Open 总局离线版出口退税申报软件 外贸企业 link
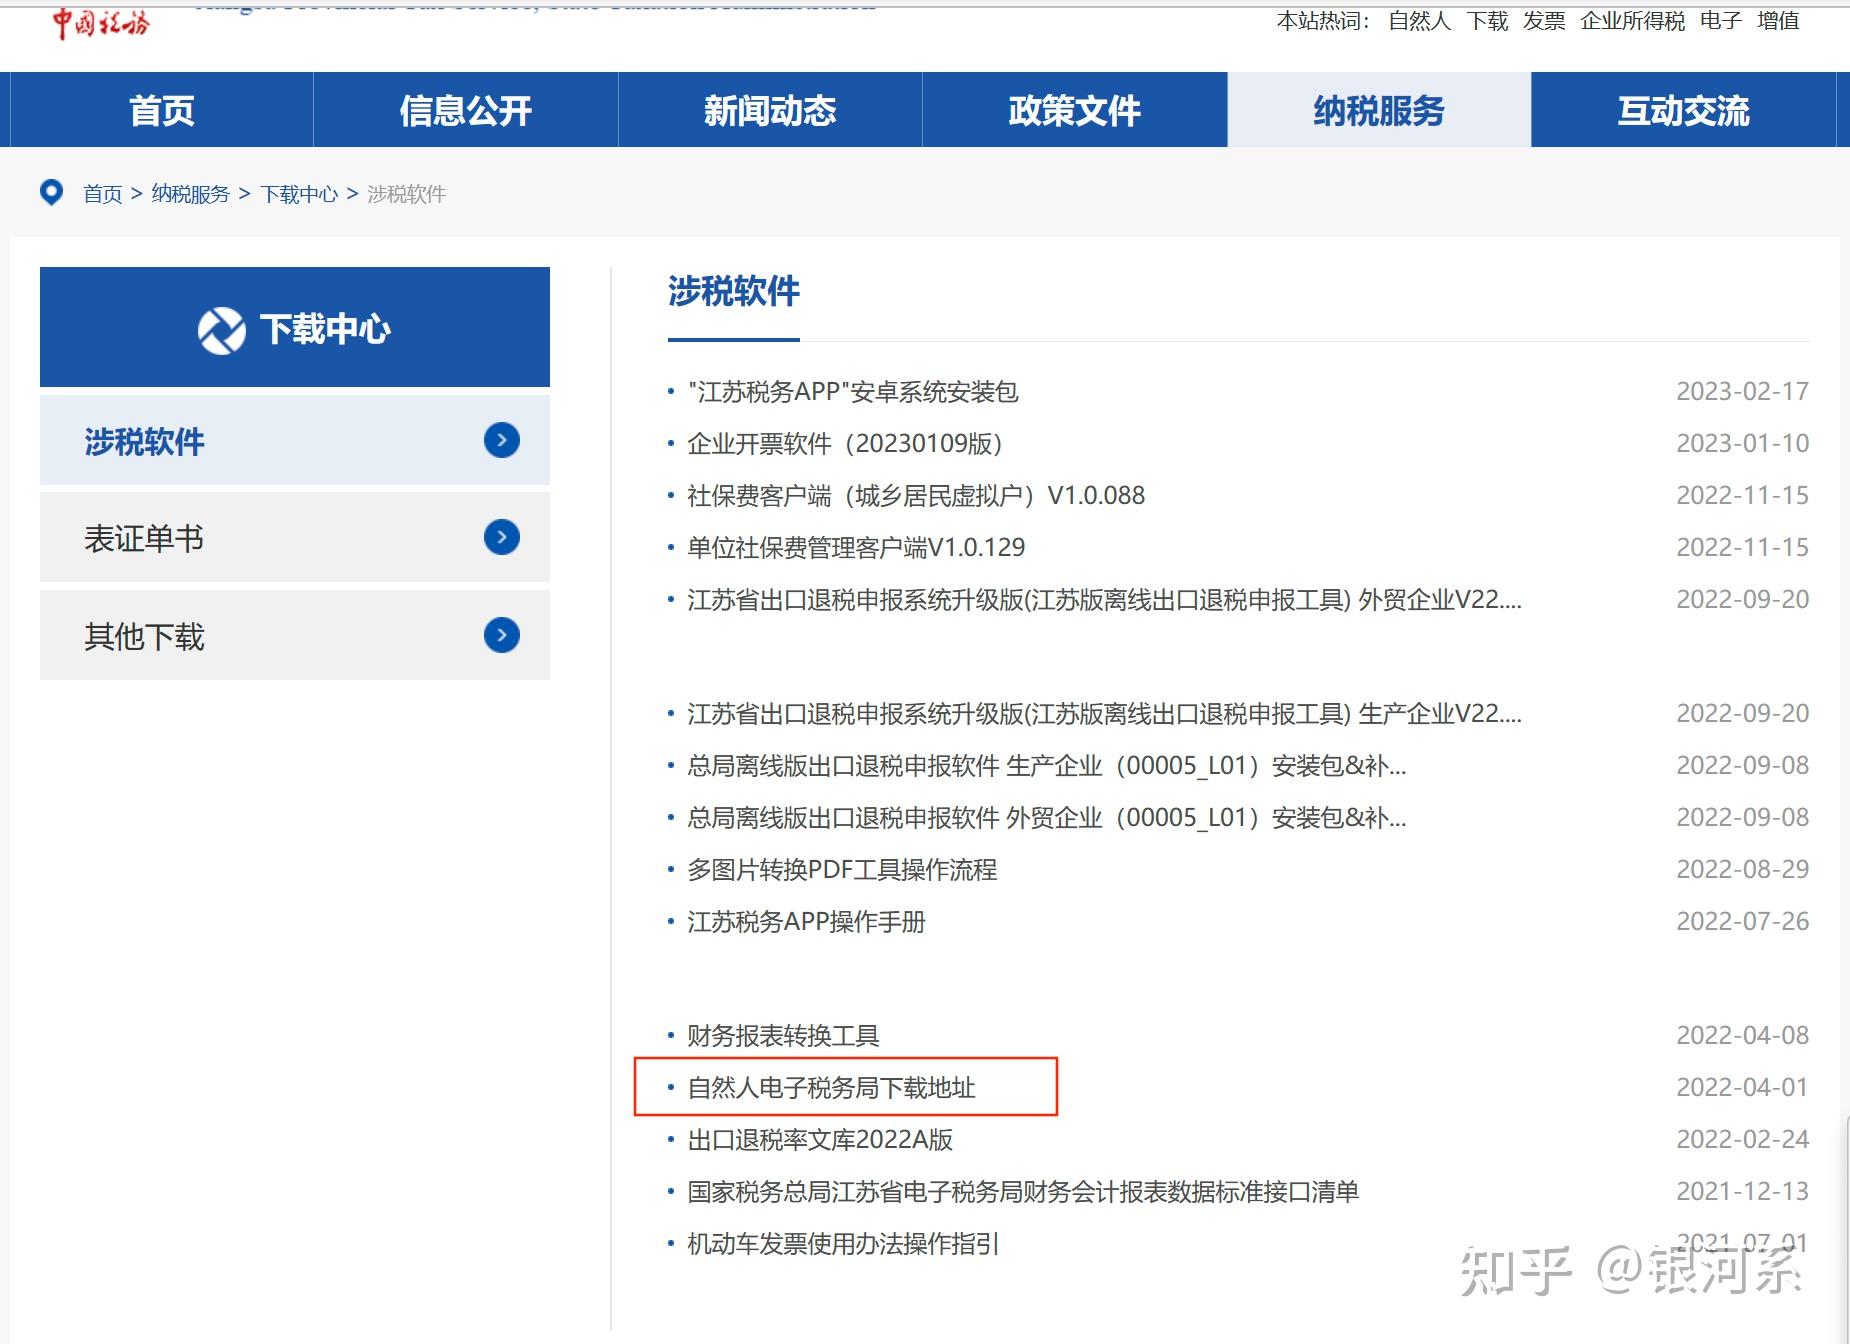Screen dimensions: 1850x1344 (x=1047, y=817)
